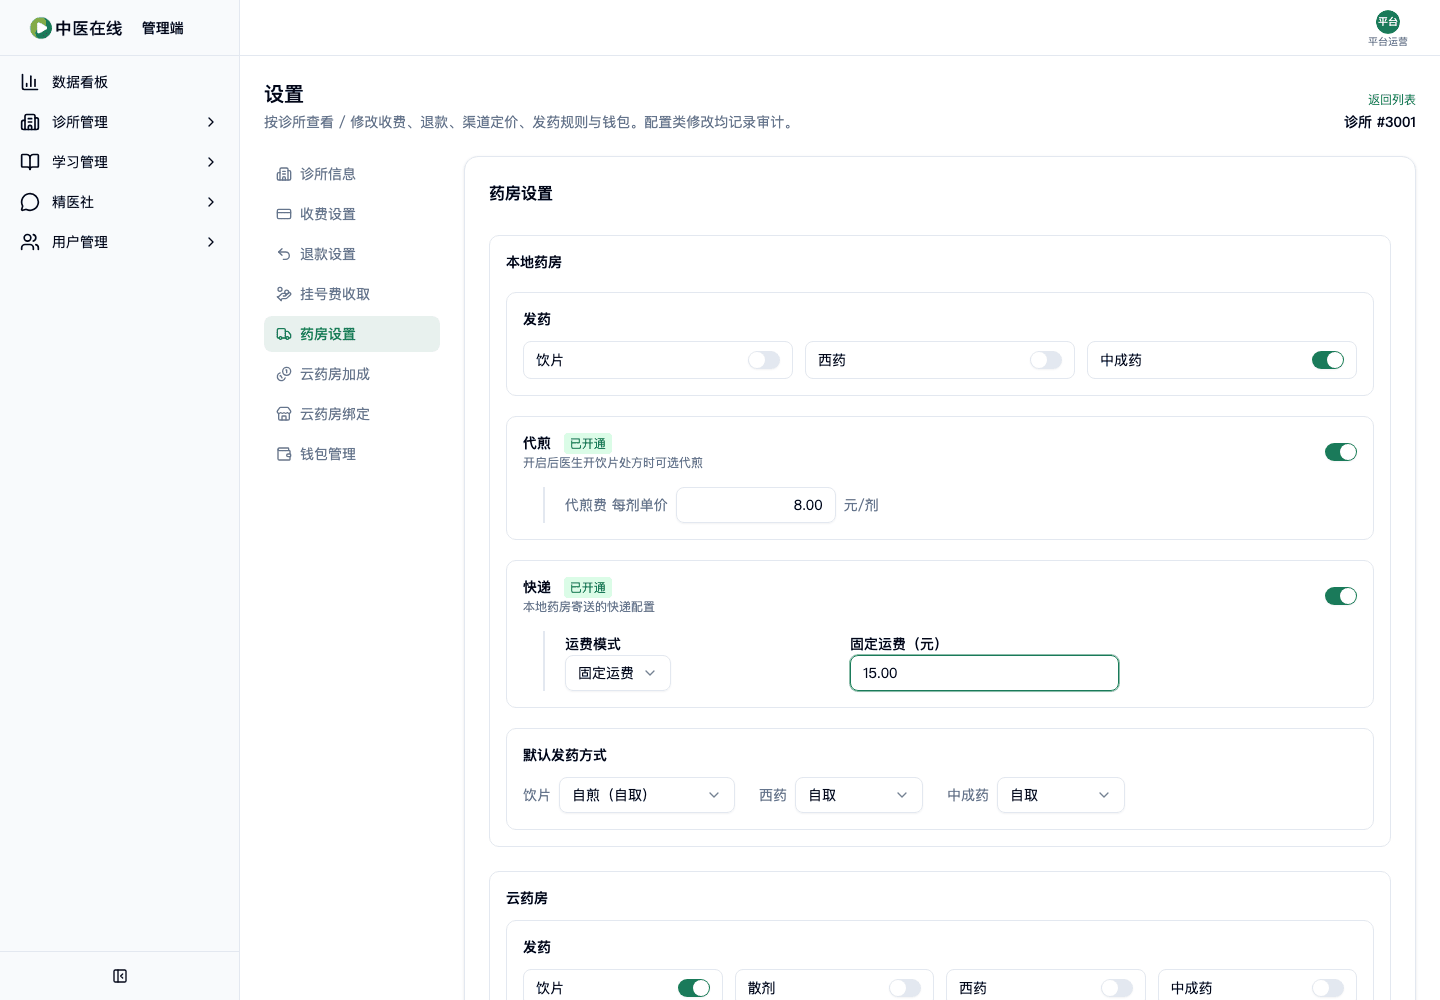This screenshot has width=1440, height=1000.
Task: Click the 默认发药方式 heading
Action: 565,755
